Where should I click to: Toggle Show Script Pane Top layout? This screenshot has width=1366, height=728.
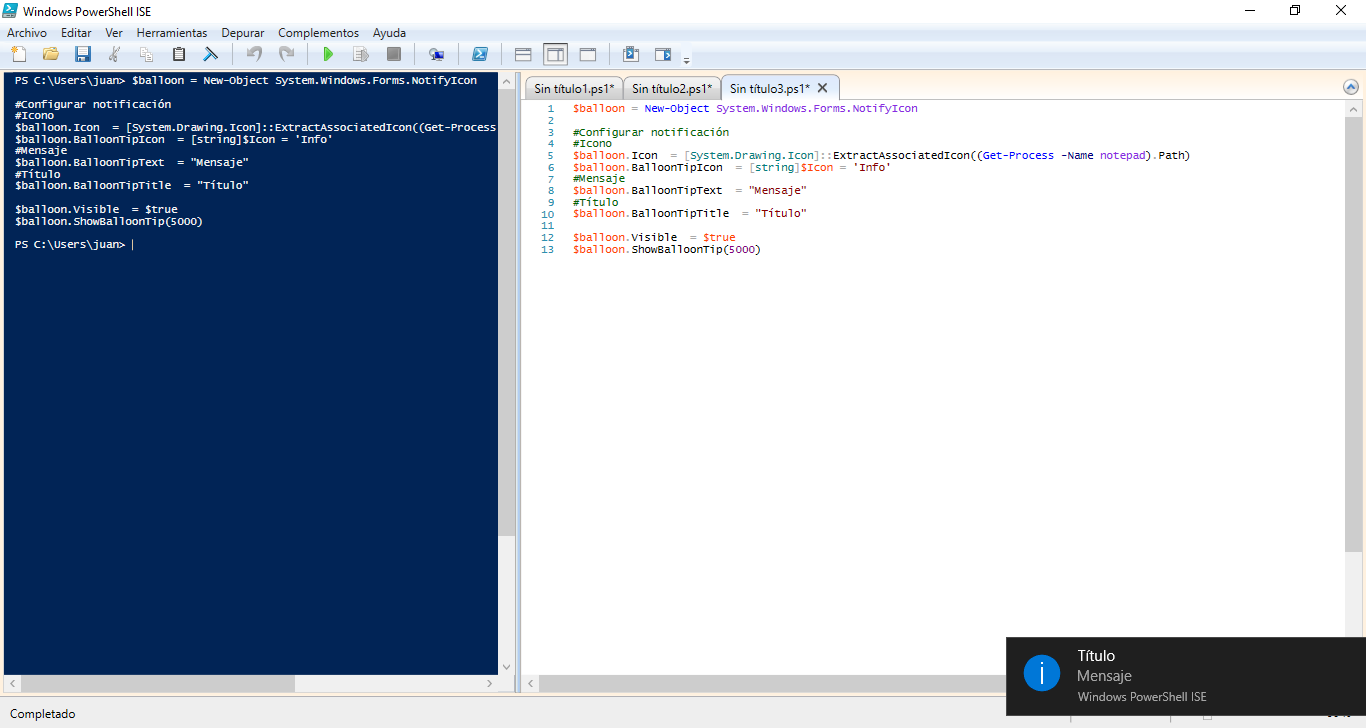coord(521,54)
